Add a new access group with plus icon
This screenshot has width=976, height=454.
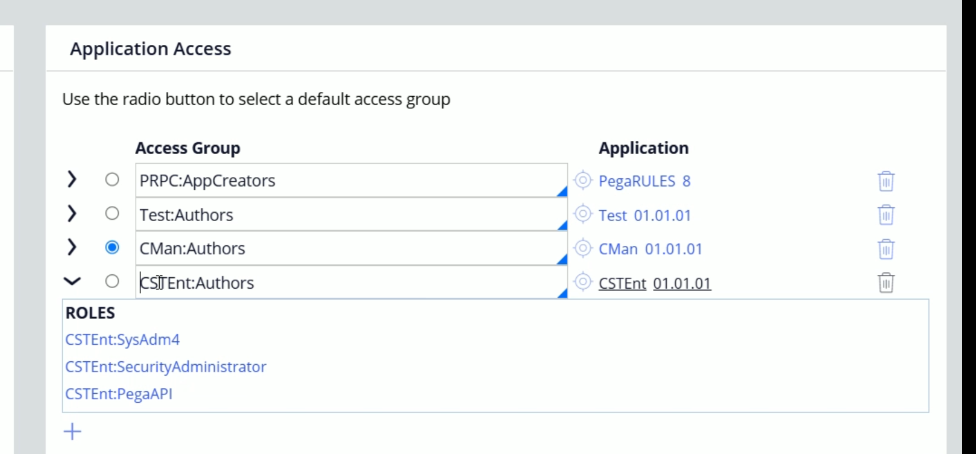(73, 432)
